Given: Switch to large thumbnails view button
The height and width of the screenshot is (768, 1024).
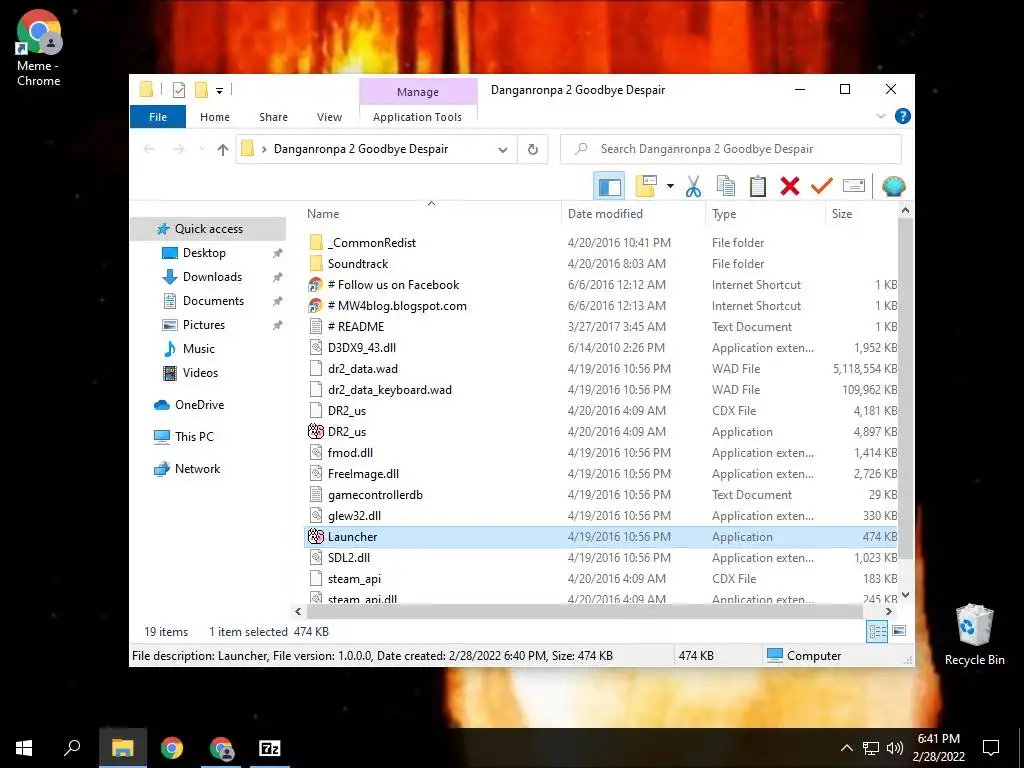Looking at the screenshot, I should (x=899, y=631).
